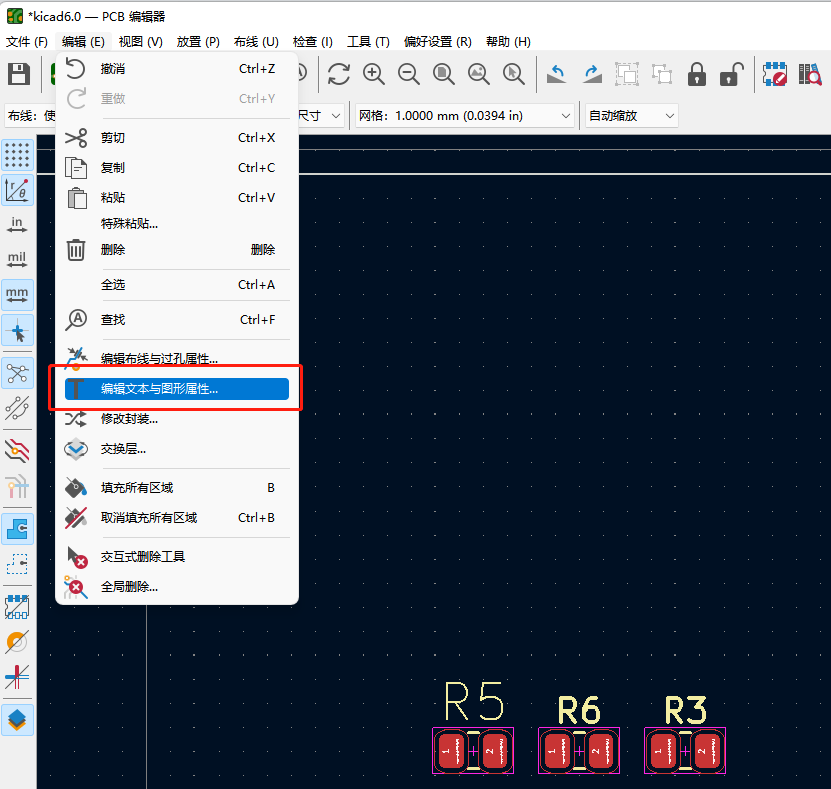
Task: Open the 网格 grid size dropdown
Action: 464,116
